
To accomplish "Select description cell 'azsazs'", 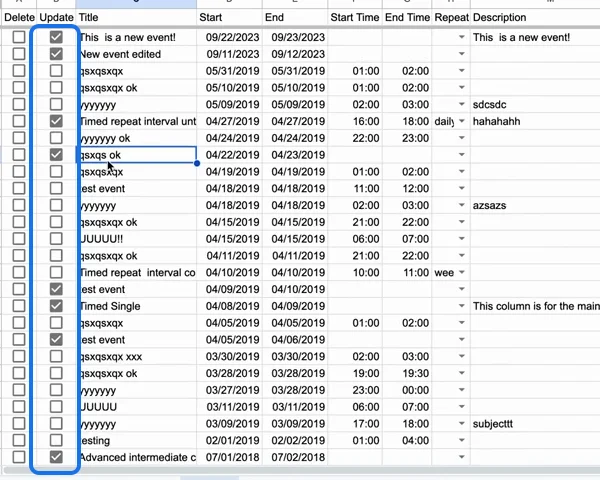I will click(535, 205).
